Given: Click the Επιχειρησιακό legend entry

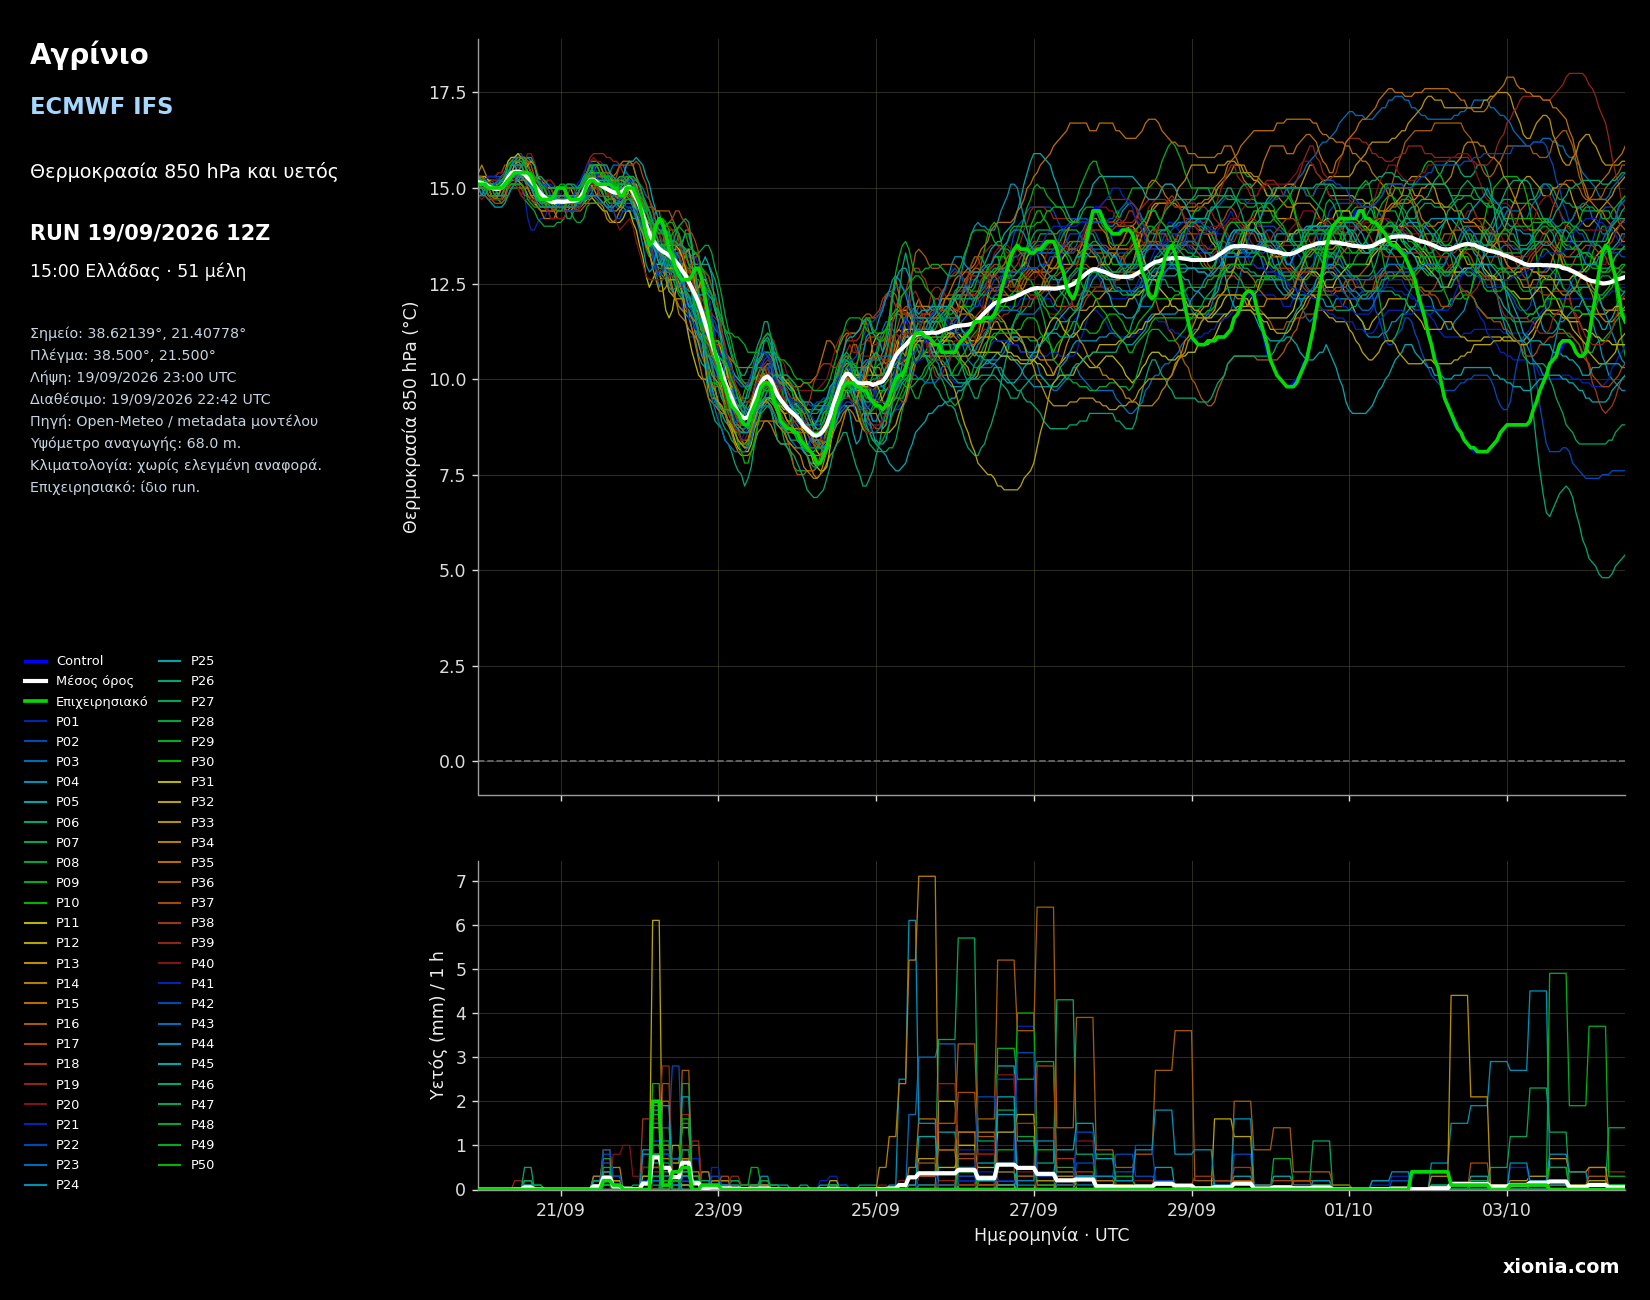Looking at the screenshot, I should tap(86, 702).
